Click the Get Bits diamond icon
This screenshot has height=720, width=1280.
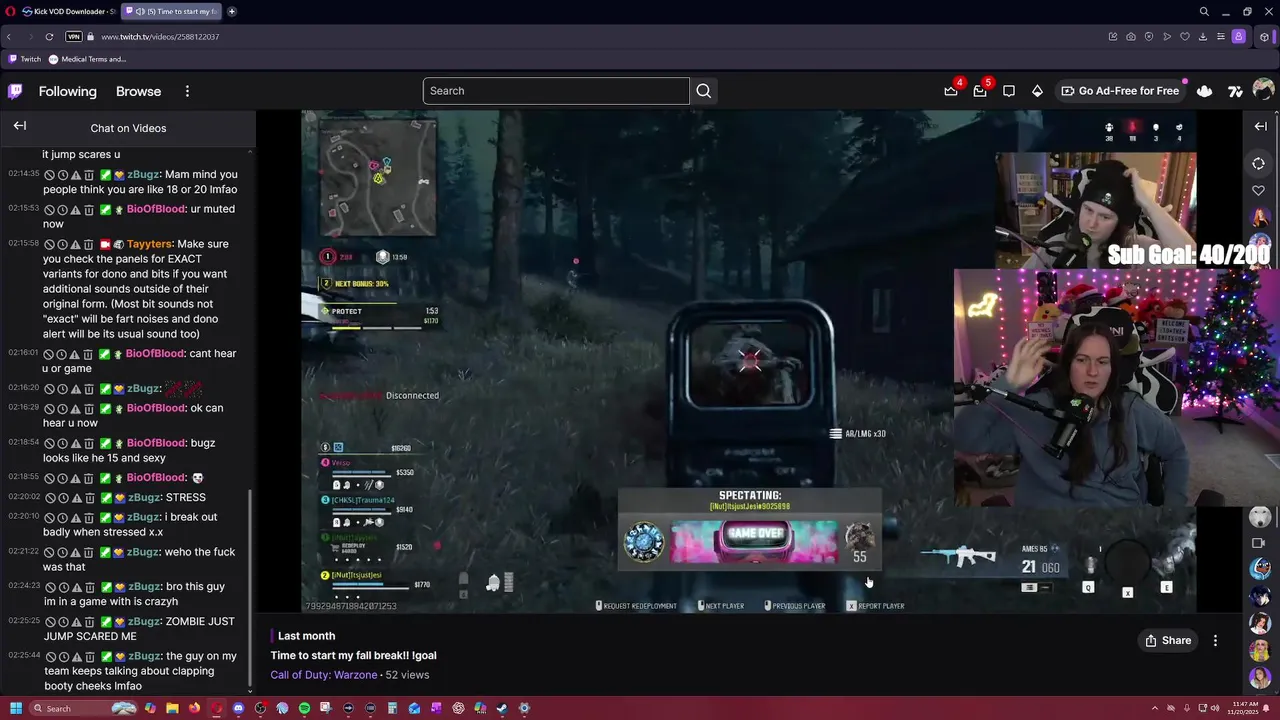click(1037, 91)
